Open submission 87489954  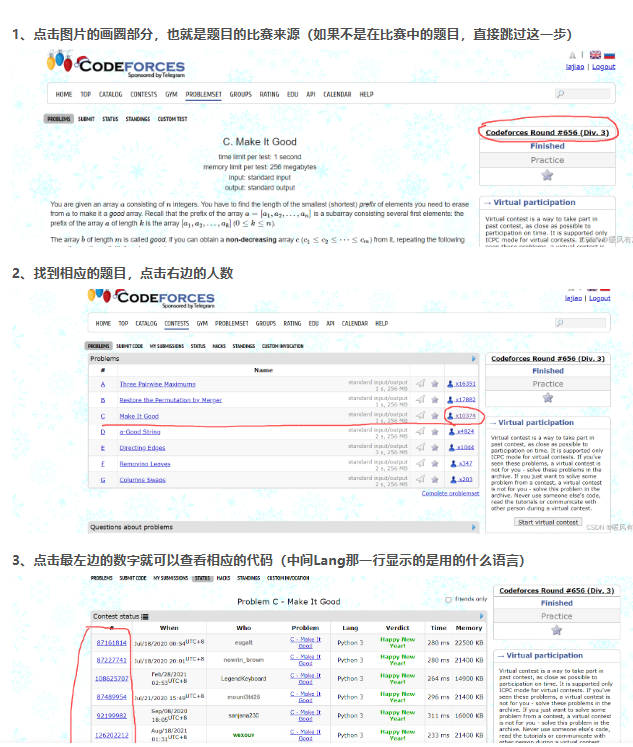(111, 697)
